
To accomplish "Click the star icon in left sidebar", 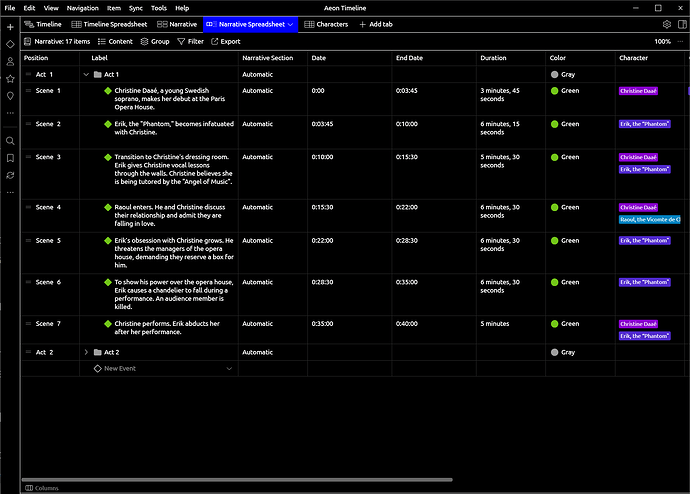I will (10, 78).
